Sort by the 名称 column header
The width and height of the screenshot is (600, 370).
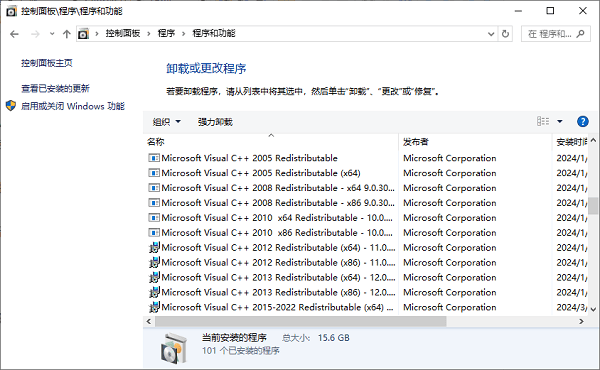point(270,142)
